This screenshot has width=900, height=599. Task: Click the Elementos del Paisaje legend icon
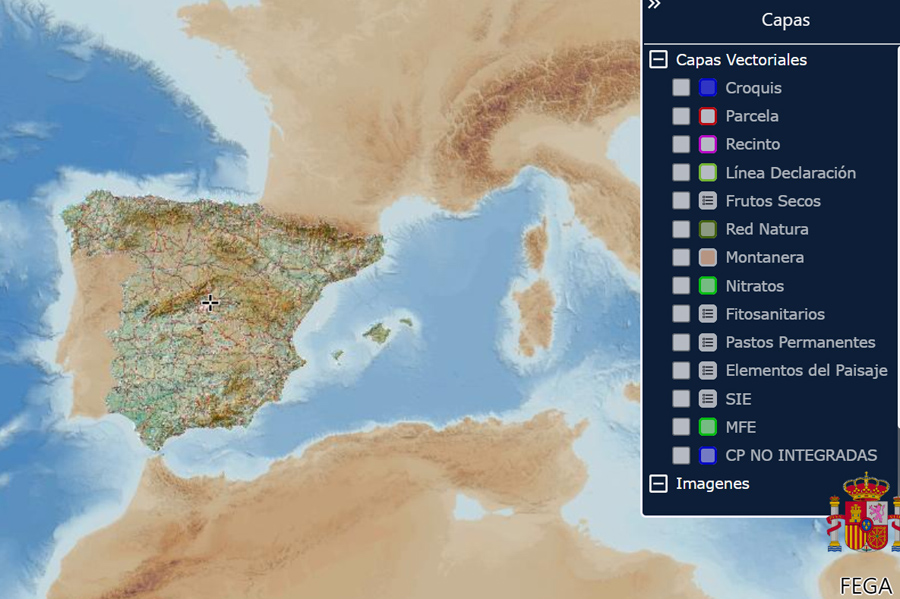coord(708,370)
